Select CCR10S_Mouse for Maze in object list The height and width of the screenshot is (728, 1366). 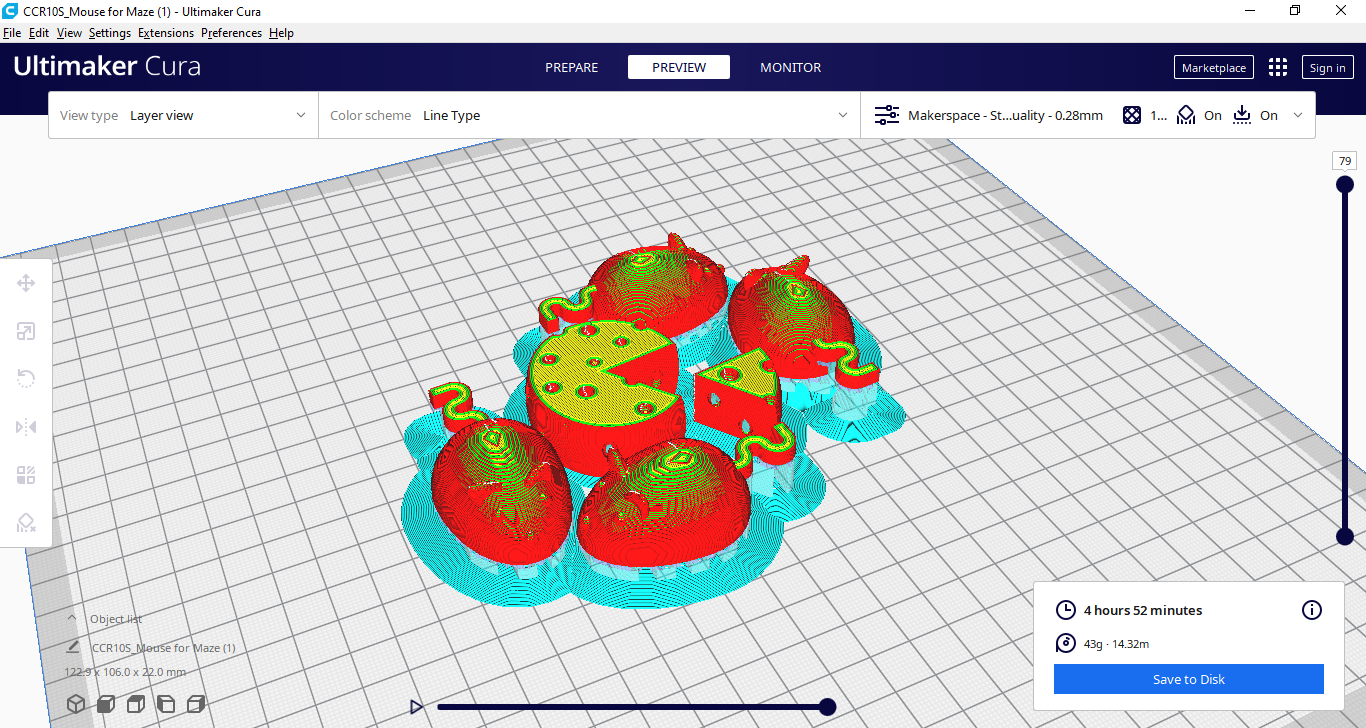pos(164,647)
